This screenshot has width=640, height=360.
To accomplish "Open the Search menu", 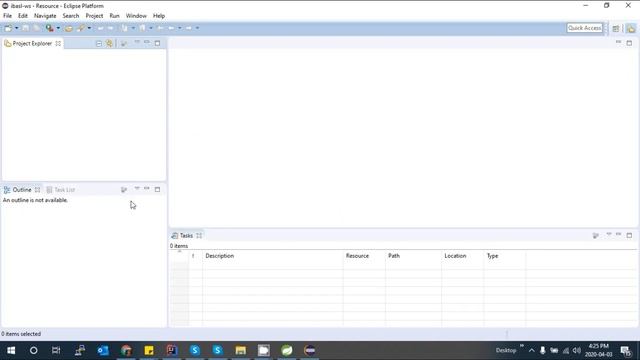I will [x=71, y=16].
